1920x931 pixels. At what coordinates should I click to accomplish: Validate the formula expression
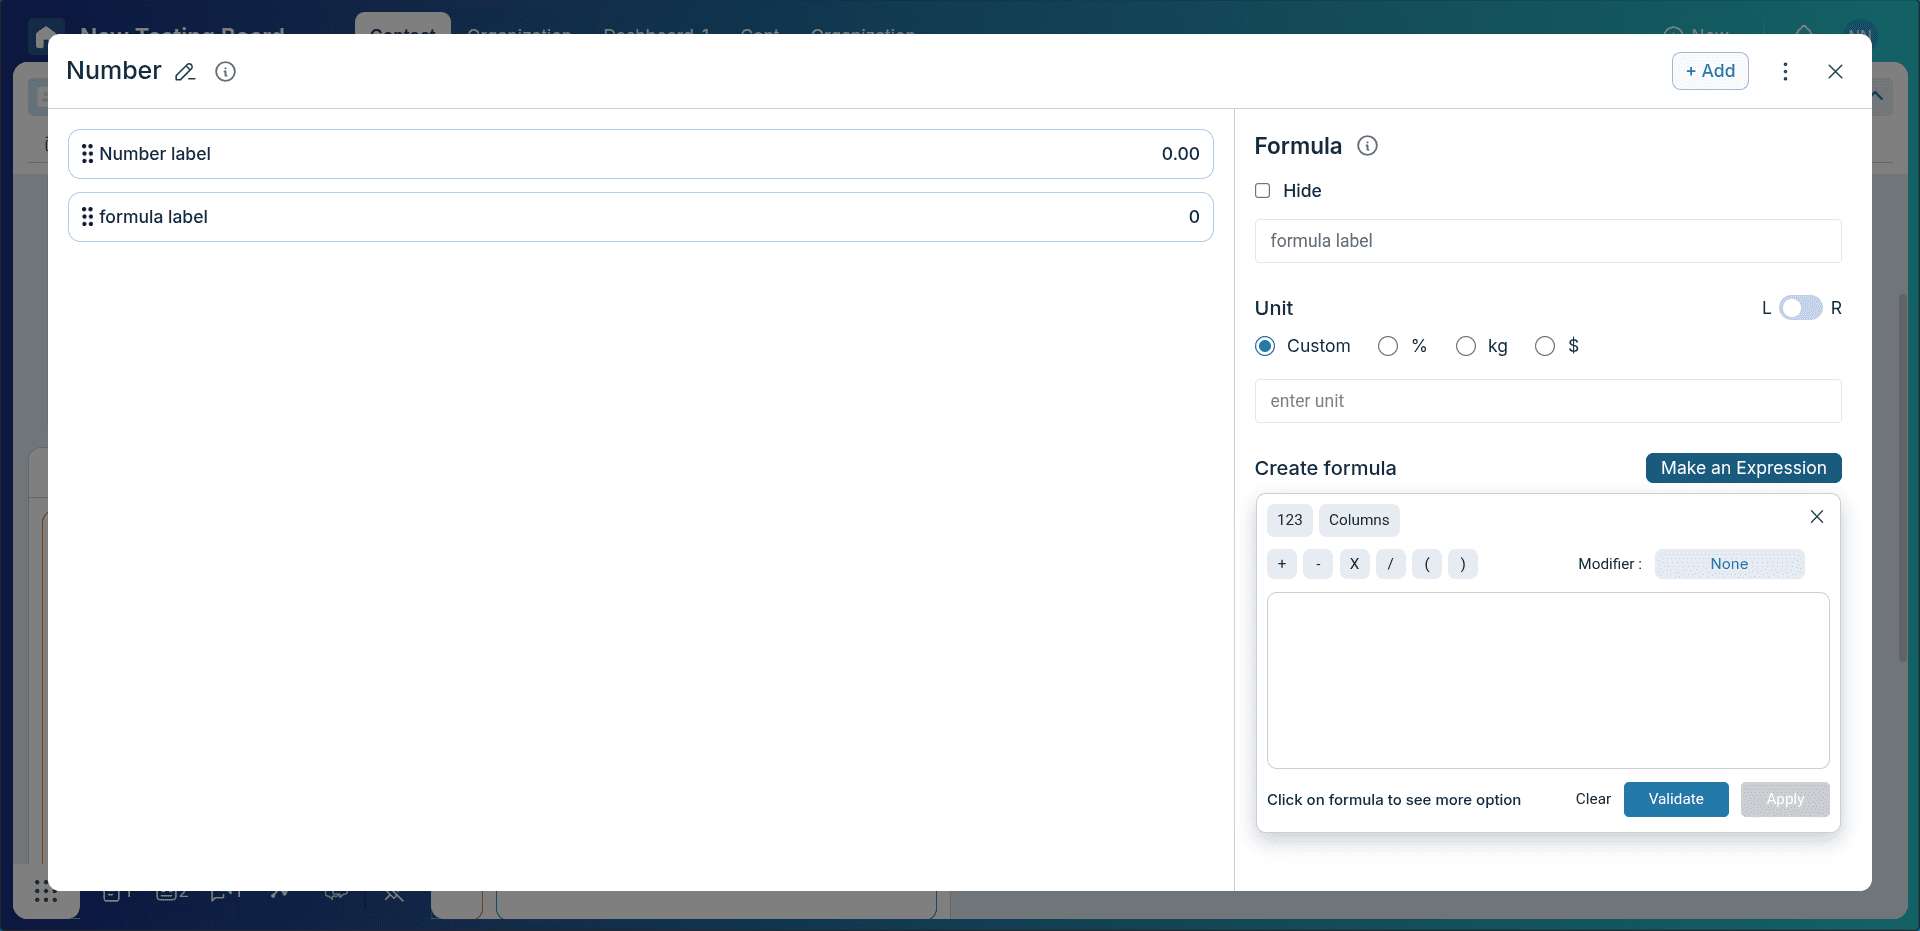click(x=1675, y=799)
